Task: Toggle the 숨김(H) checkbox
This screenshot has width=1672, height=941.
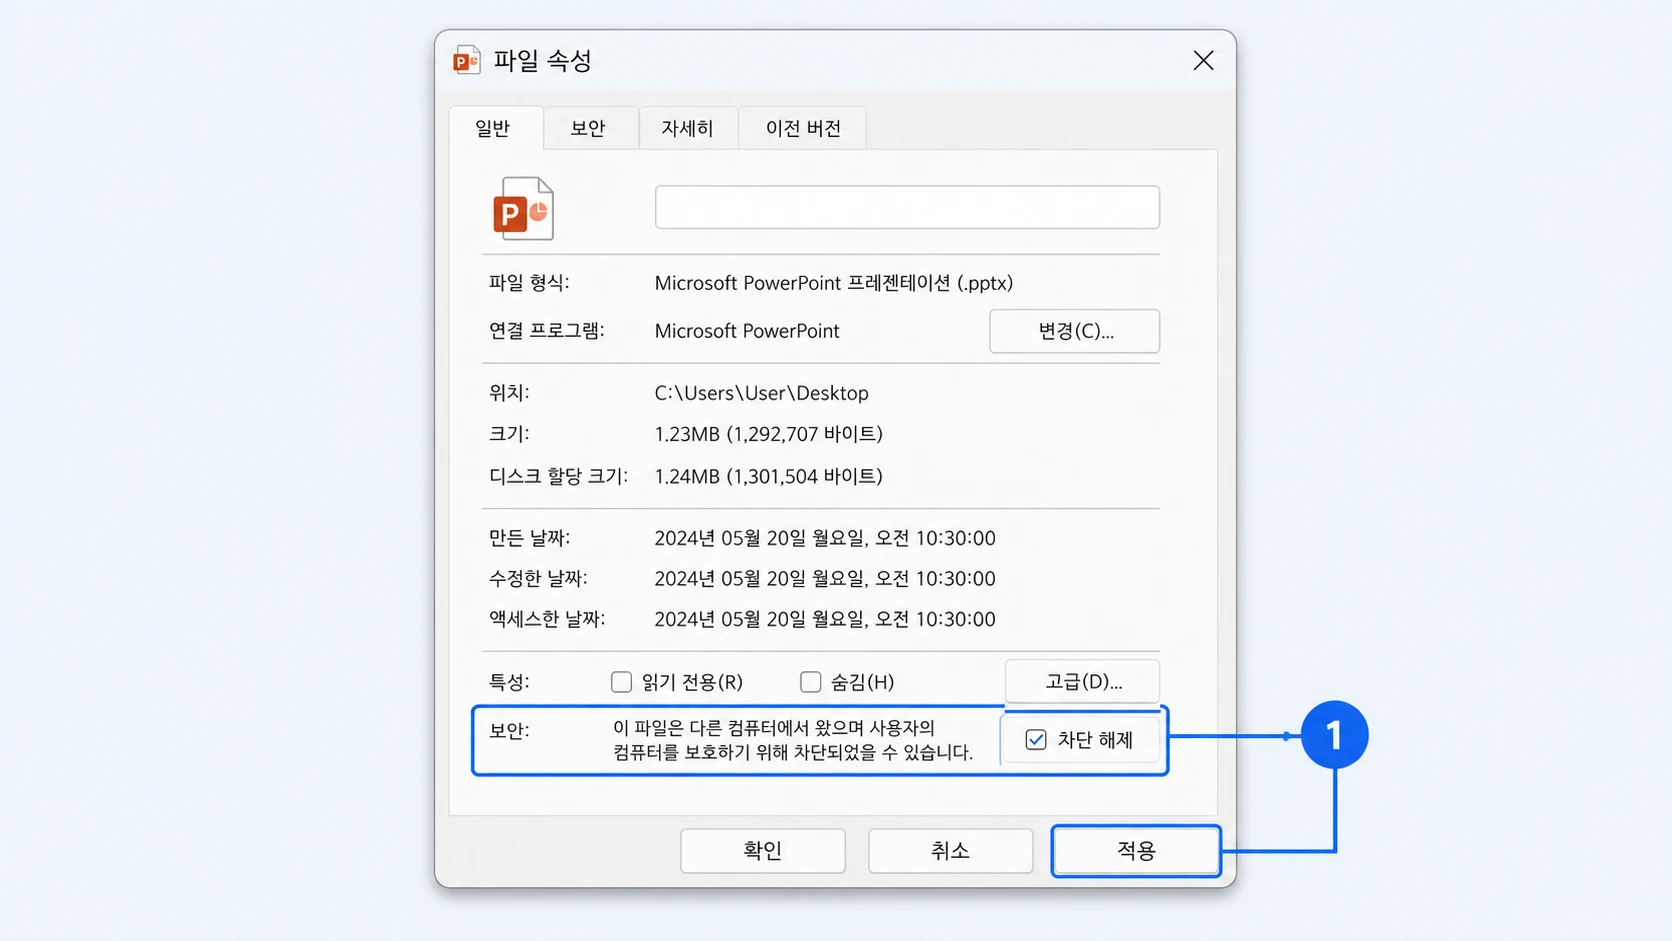Action: (x=810, y=682)
